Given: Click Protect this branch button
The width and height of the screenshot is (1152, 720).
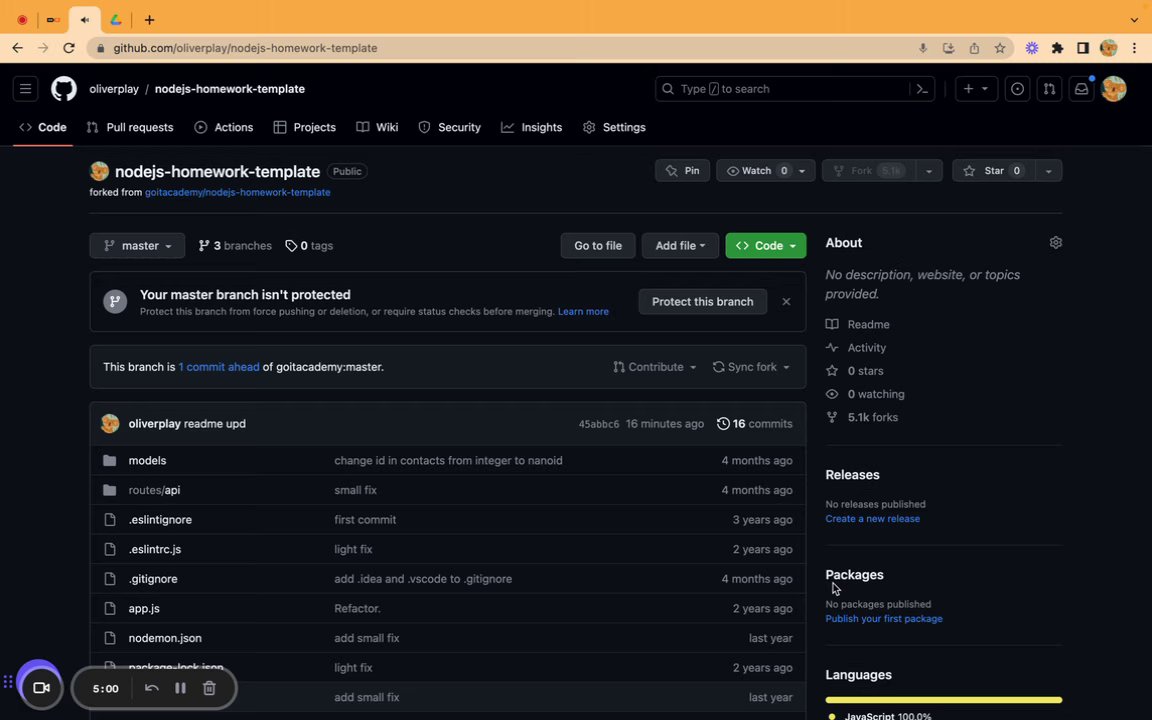Looking at the screenshot, I should coord(702,302).
